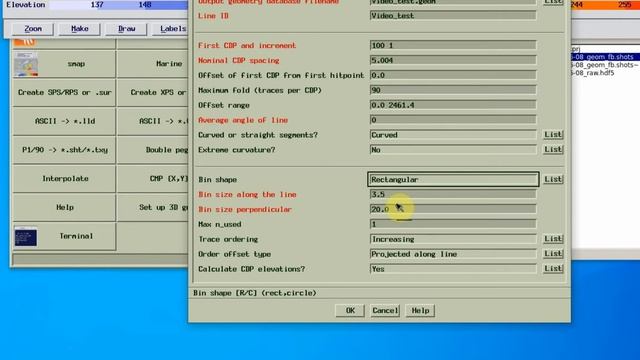Image resolution: width=640 pixels, height=360 pixels.
Task: Open List for Order offset type
Action: (553, 253)
